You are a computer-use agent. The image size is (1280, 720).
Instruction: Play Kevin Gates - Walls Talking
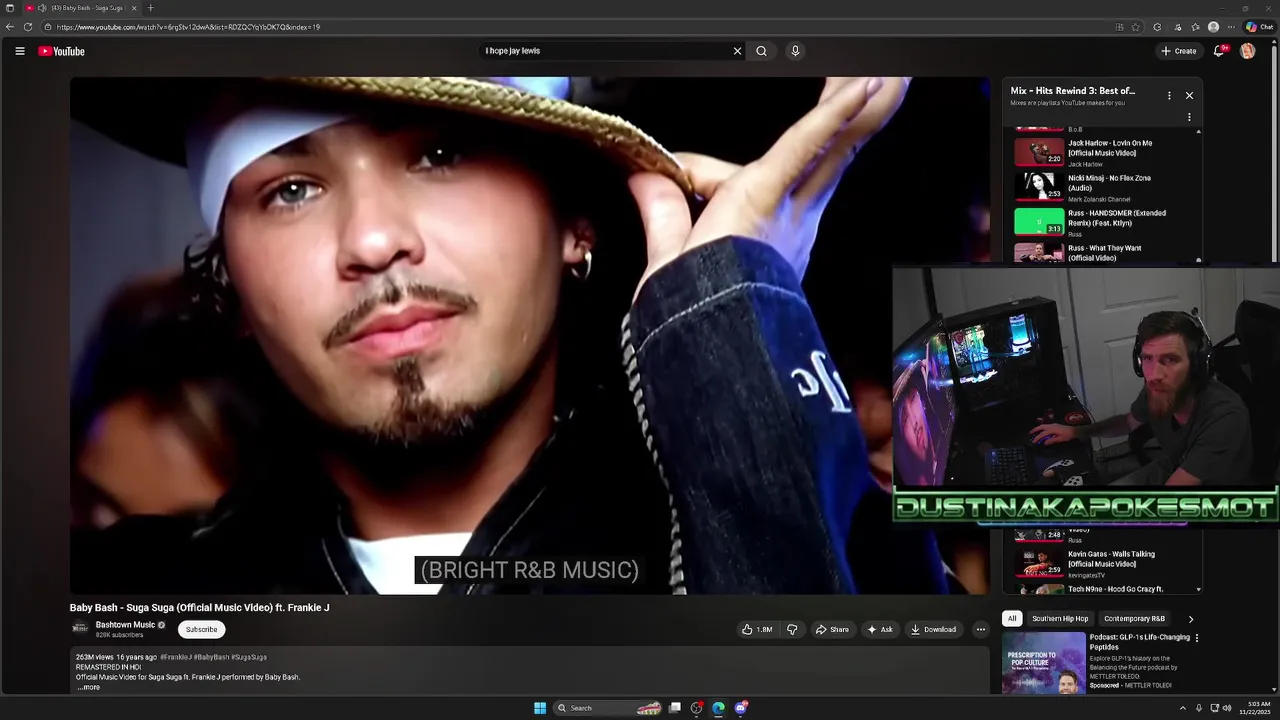click(x=1105, y=563)
